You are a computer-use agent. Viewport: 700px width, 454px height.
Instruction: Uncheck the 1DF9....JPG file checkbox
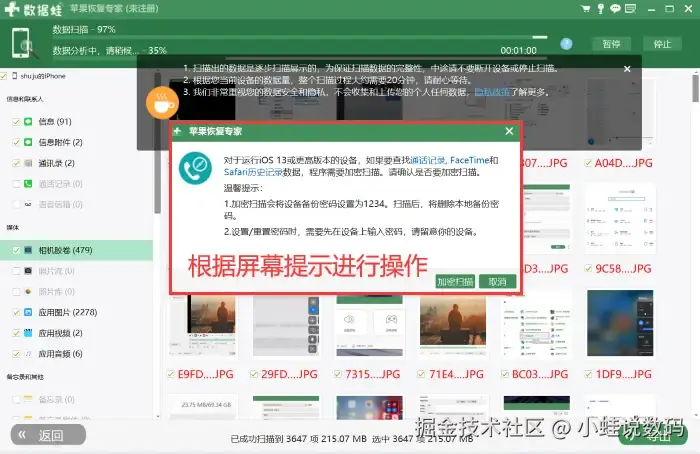[588, 374]
